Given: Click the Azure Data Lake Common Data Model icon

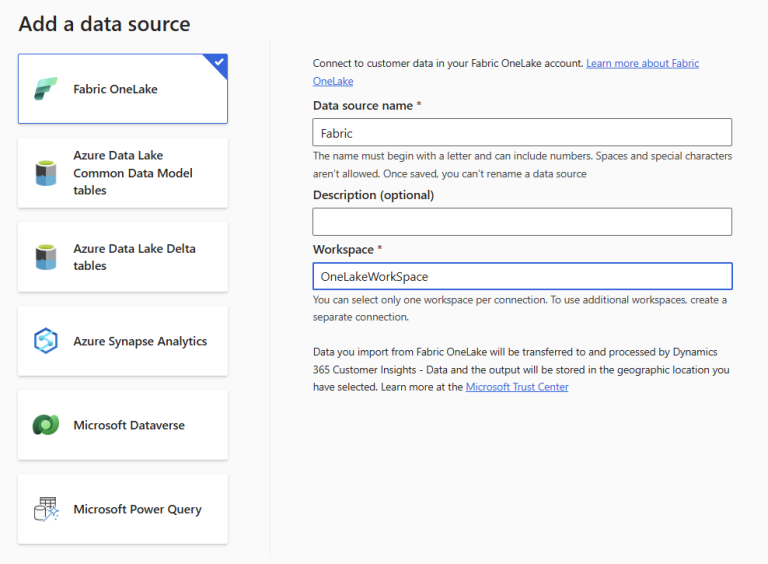Looking at the screenshot, I should click(x=46, y=173).
